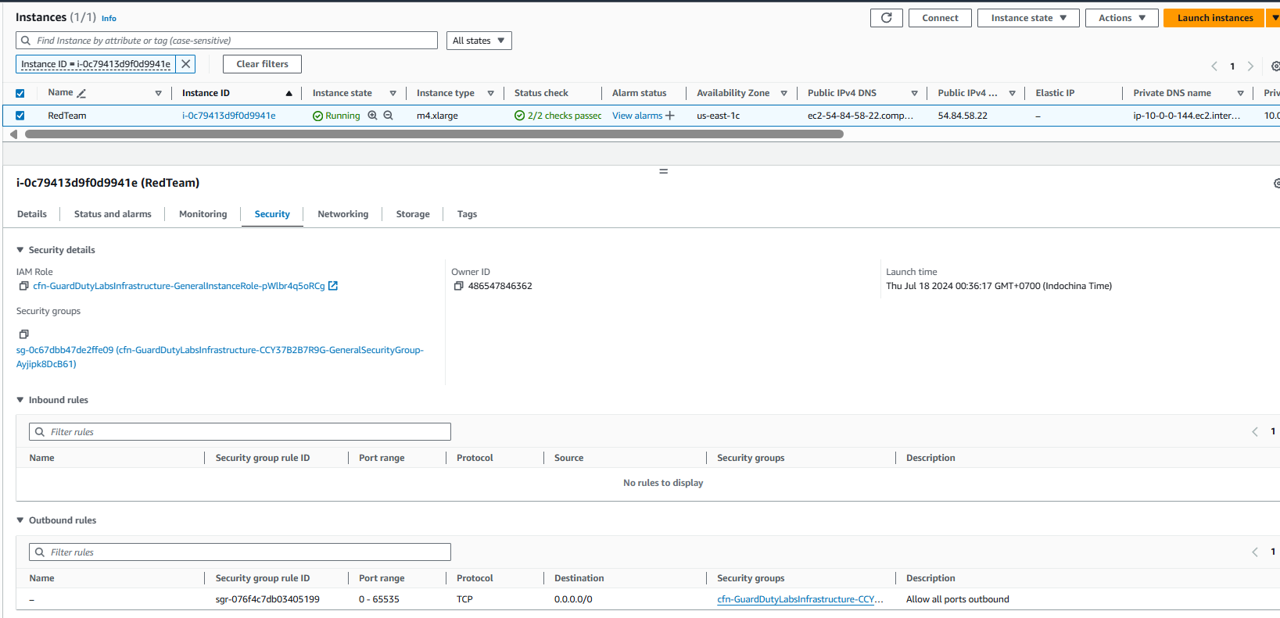The width and height of the screenshot is (1280, 618).
Task: Click the horizontal table scrollbar
Action: 434,134
